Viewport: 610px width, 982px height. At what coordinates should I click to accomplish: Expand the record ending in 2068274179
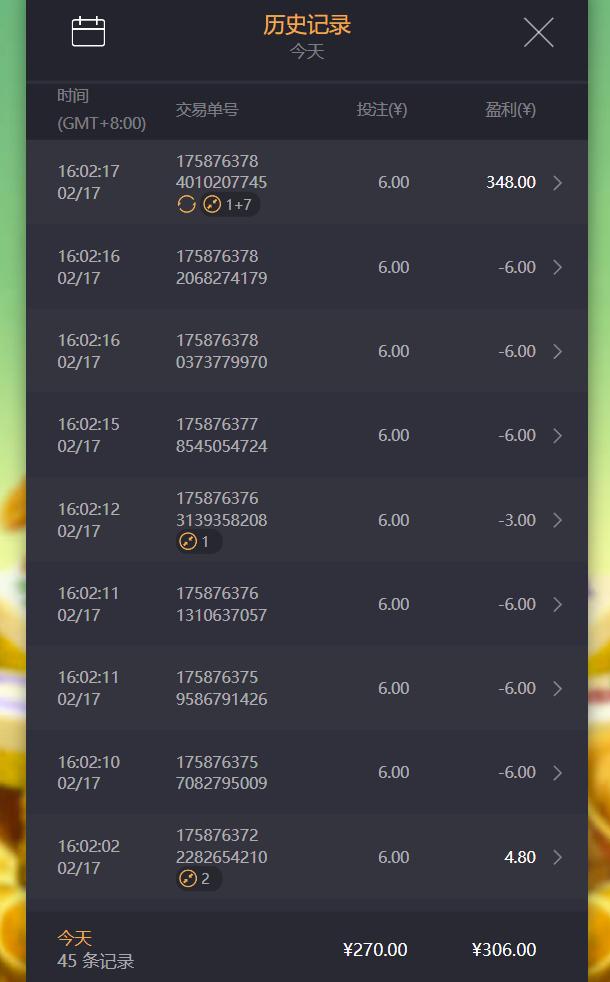click(557, 267)
